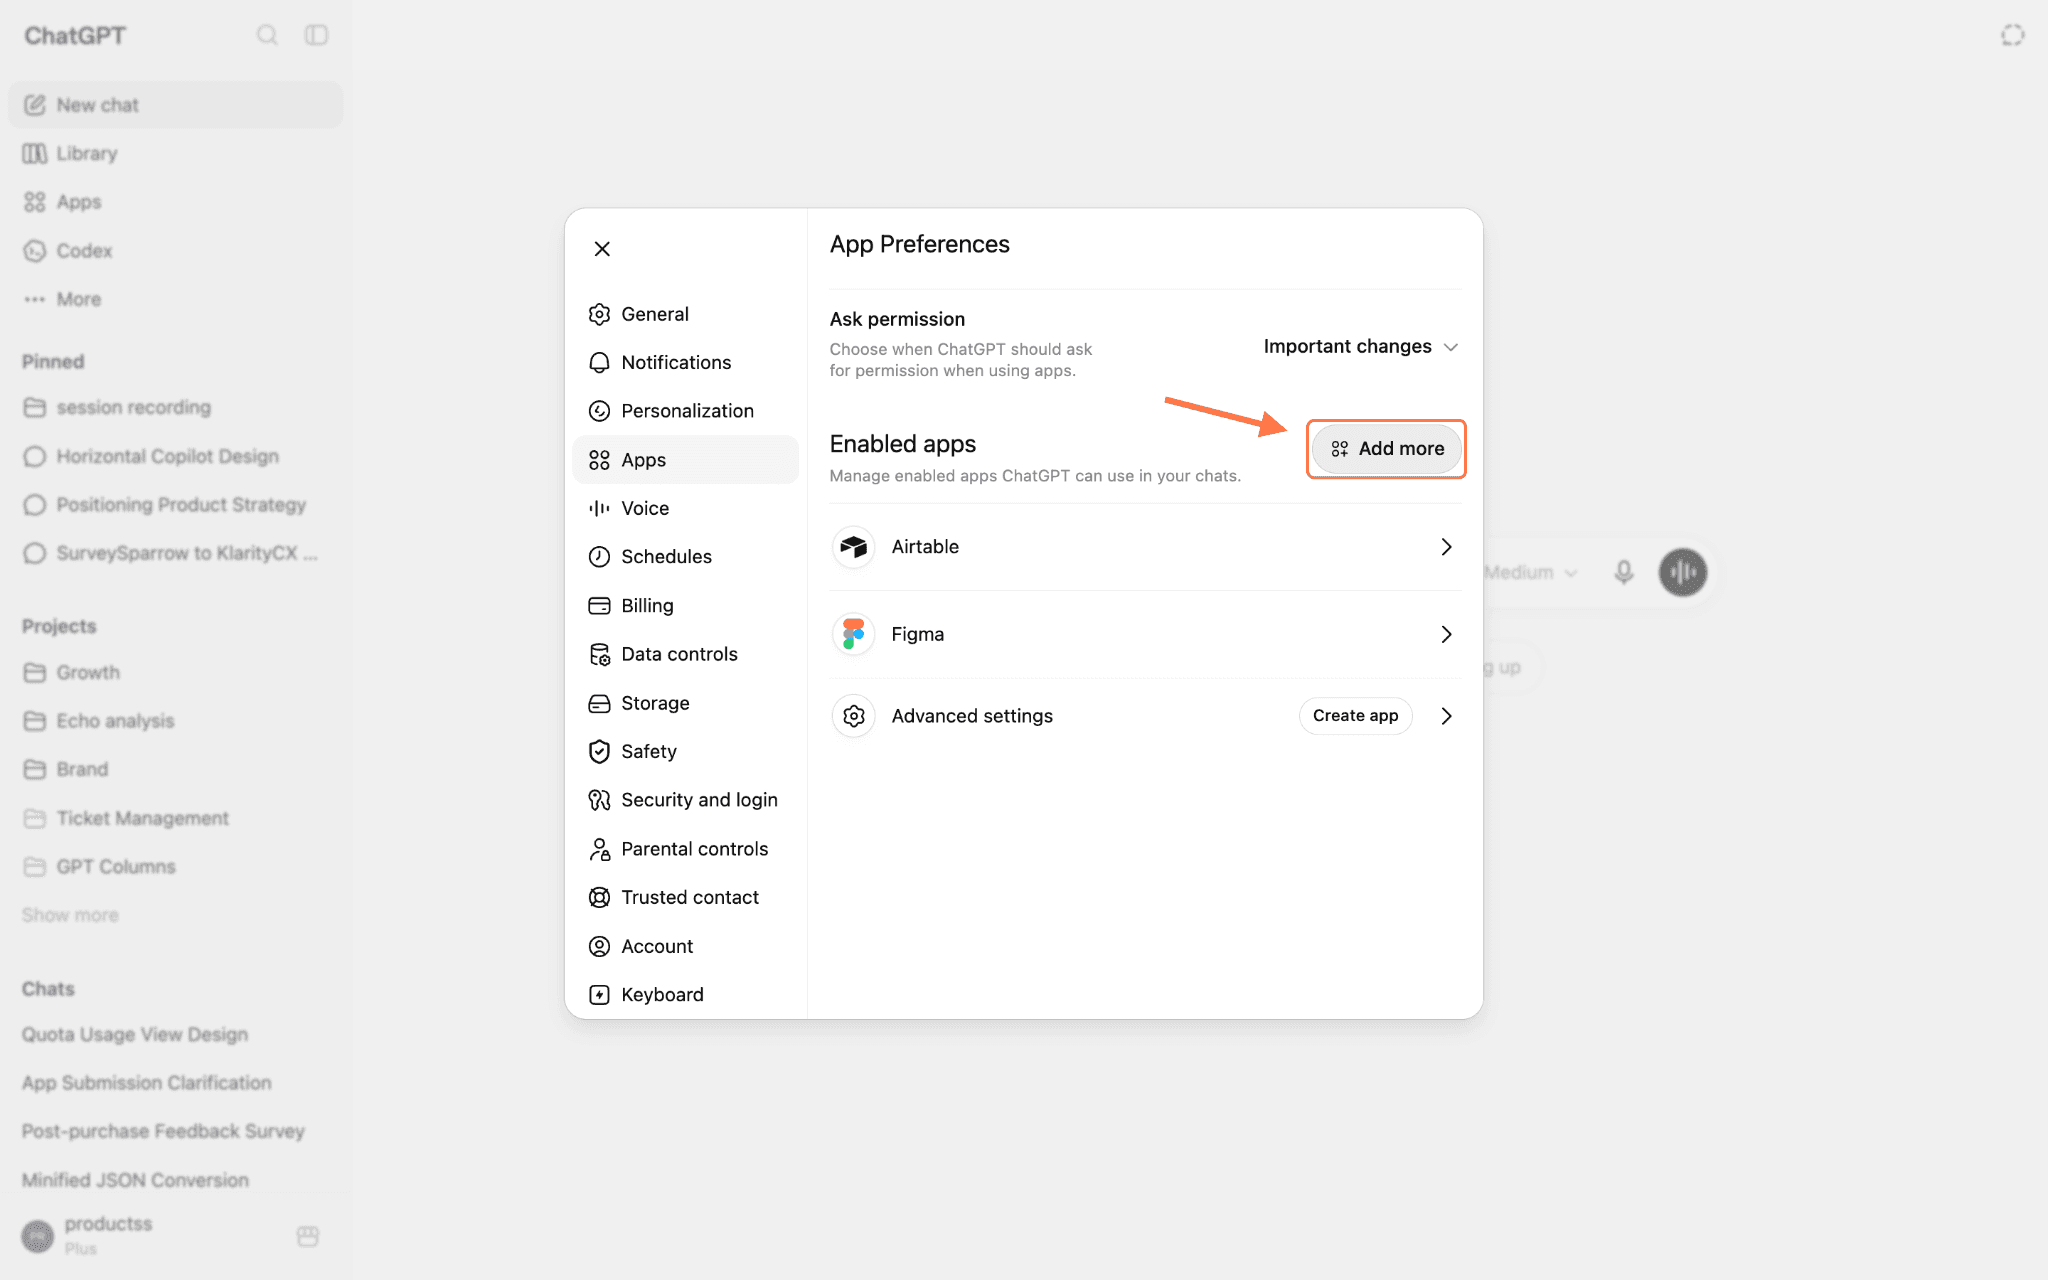Click the Trusted contact lifebuoy icon
The image size is (2048, 1280).
599,897
